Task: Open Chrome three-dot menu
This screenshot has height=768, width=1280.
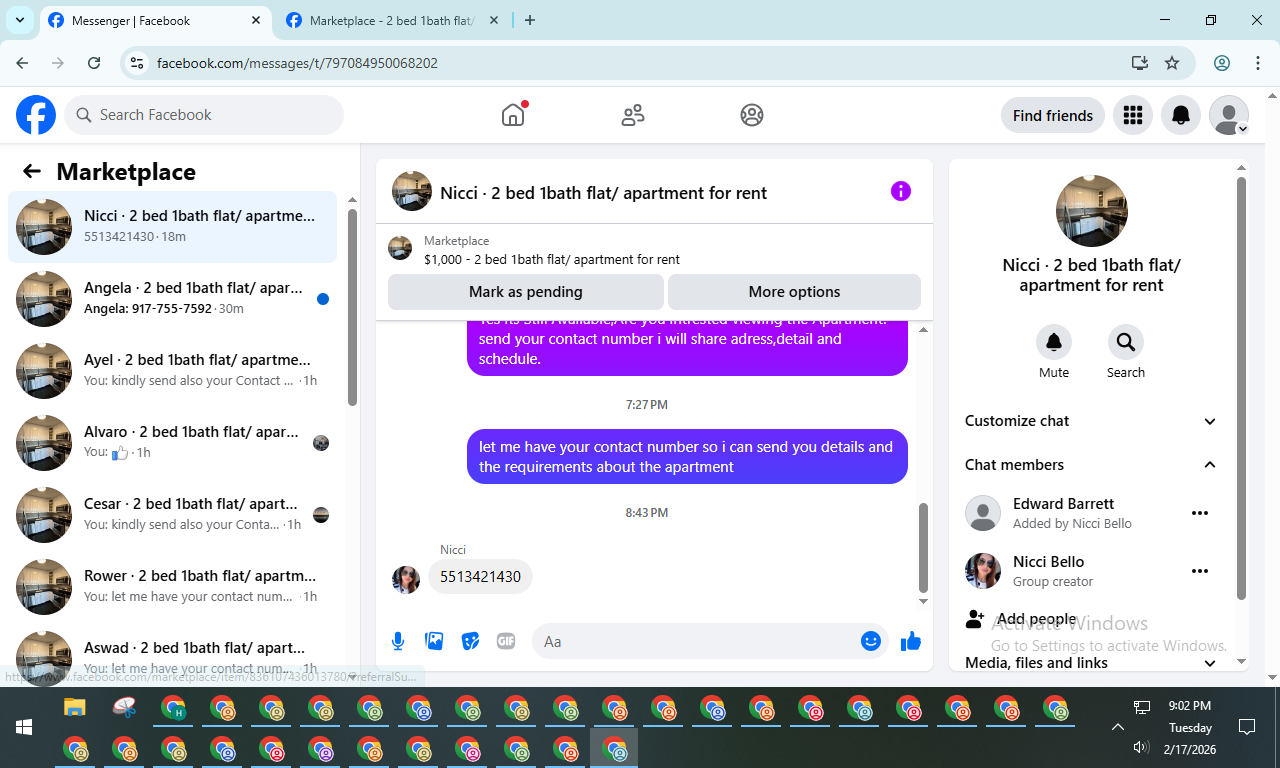Action: click(1258, 63)
